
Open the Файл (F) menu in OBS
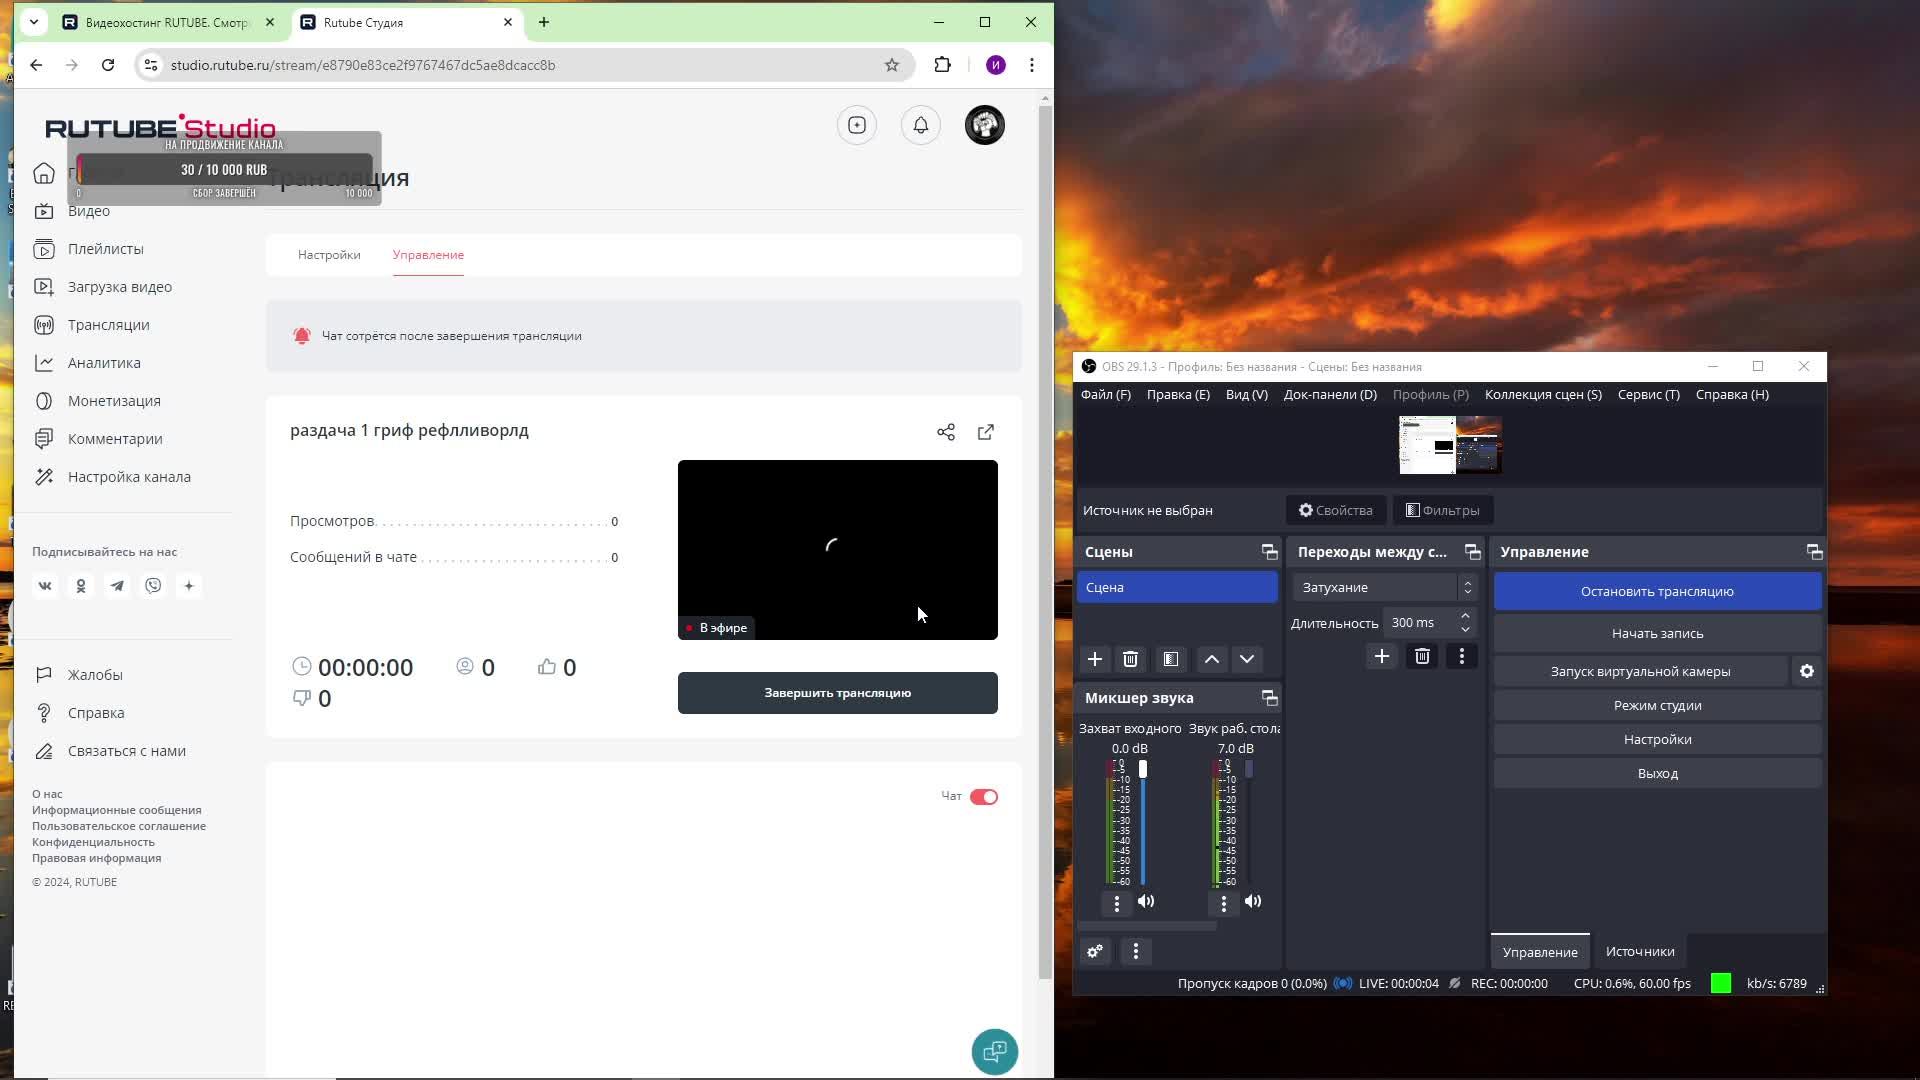[1105, 395]
